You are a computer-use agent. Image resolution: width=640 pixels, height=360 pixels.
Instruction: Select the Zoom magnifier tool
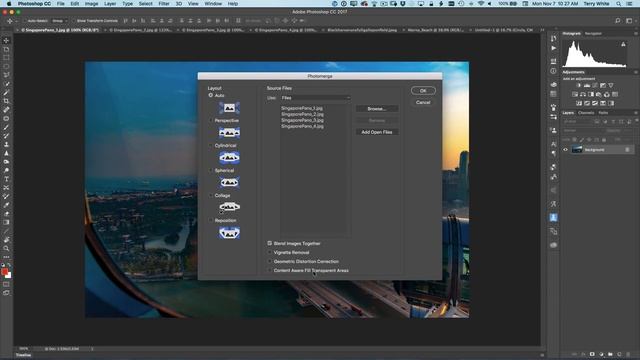coord(6,248)
